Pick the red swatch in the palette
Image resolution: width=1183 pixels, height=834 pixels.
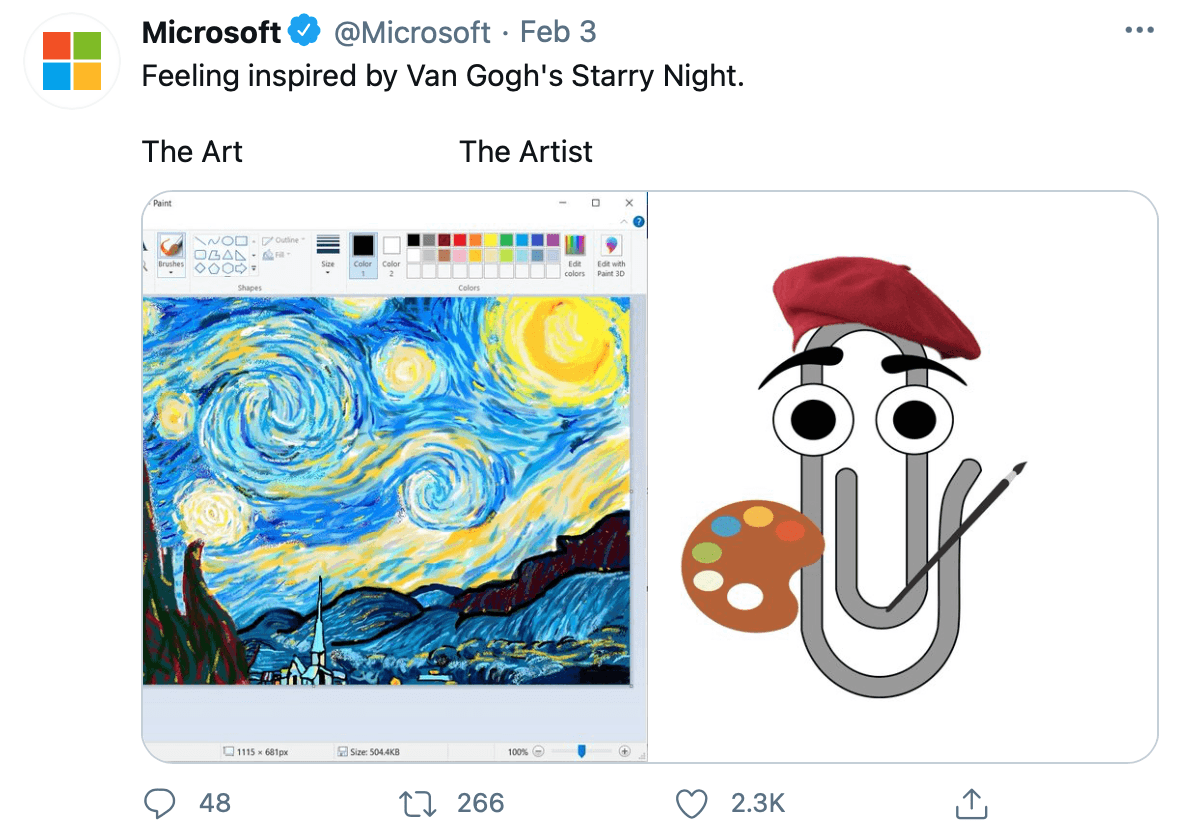coord(459,240)
